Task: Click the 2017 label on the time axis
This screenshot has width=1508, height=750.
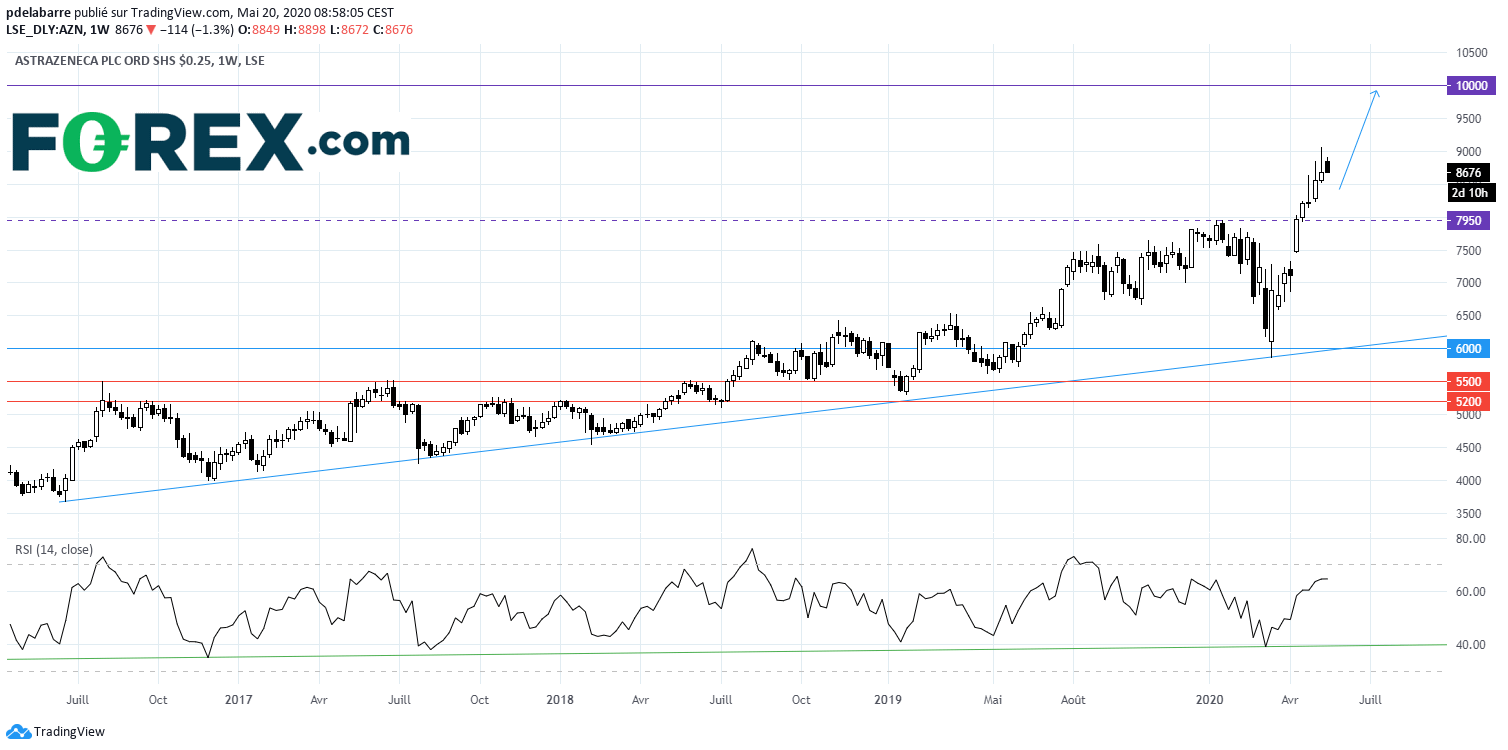Action: coord(238,700)
